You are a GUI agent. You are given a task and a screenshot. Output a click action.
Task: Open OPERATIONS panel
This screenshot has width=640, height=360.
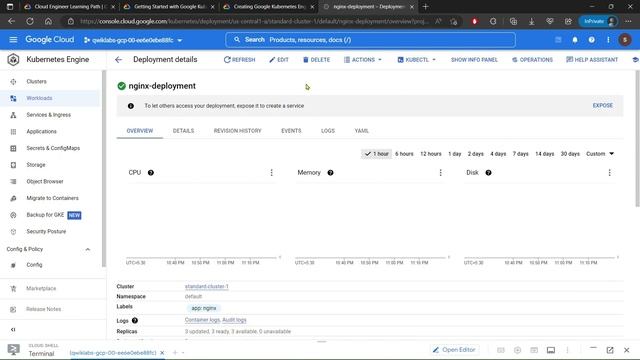pos(532,60)
